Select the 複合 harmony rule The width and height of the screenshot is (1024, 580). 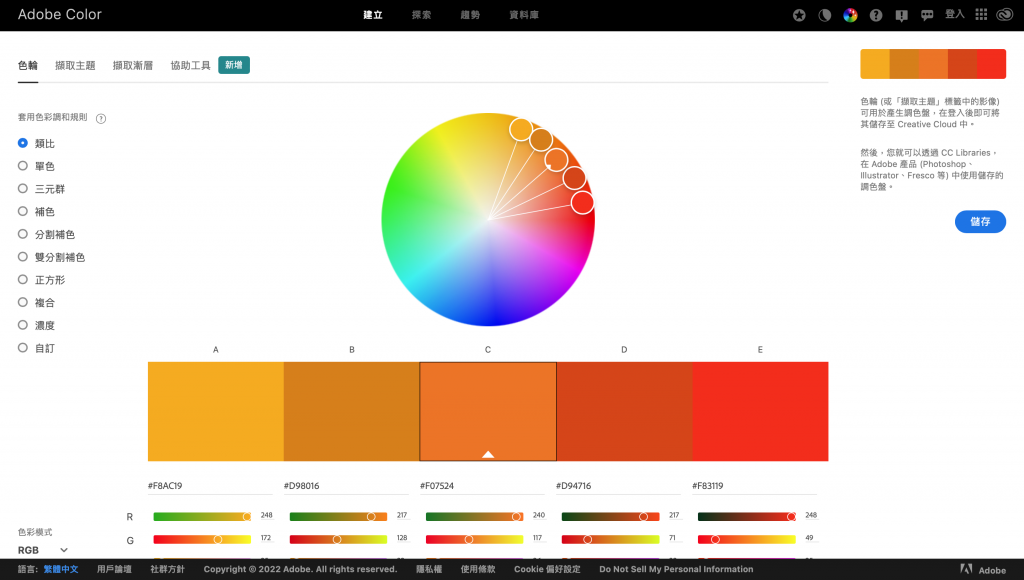point(37,302)
